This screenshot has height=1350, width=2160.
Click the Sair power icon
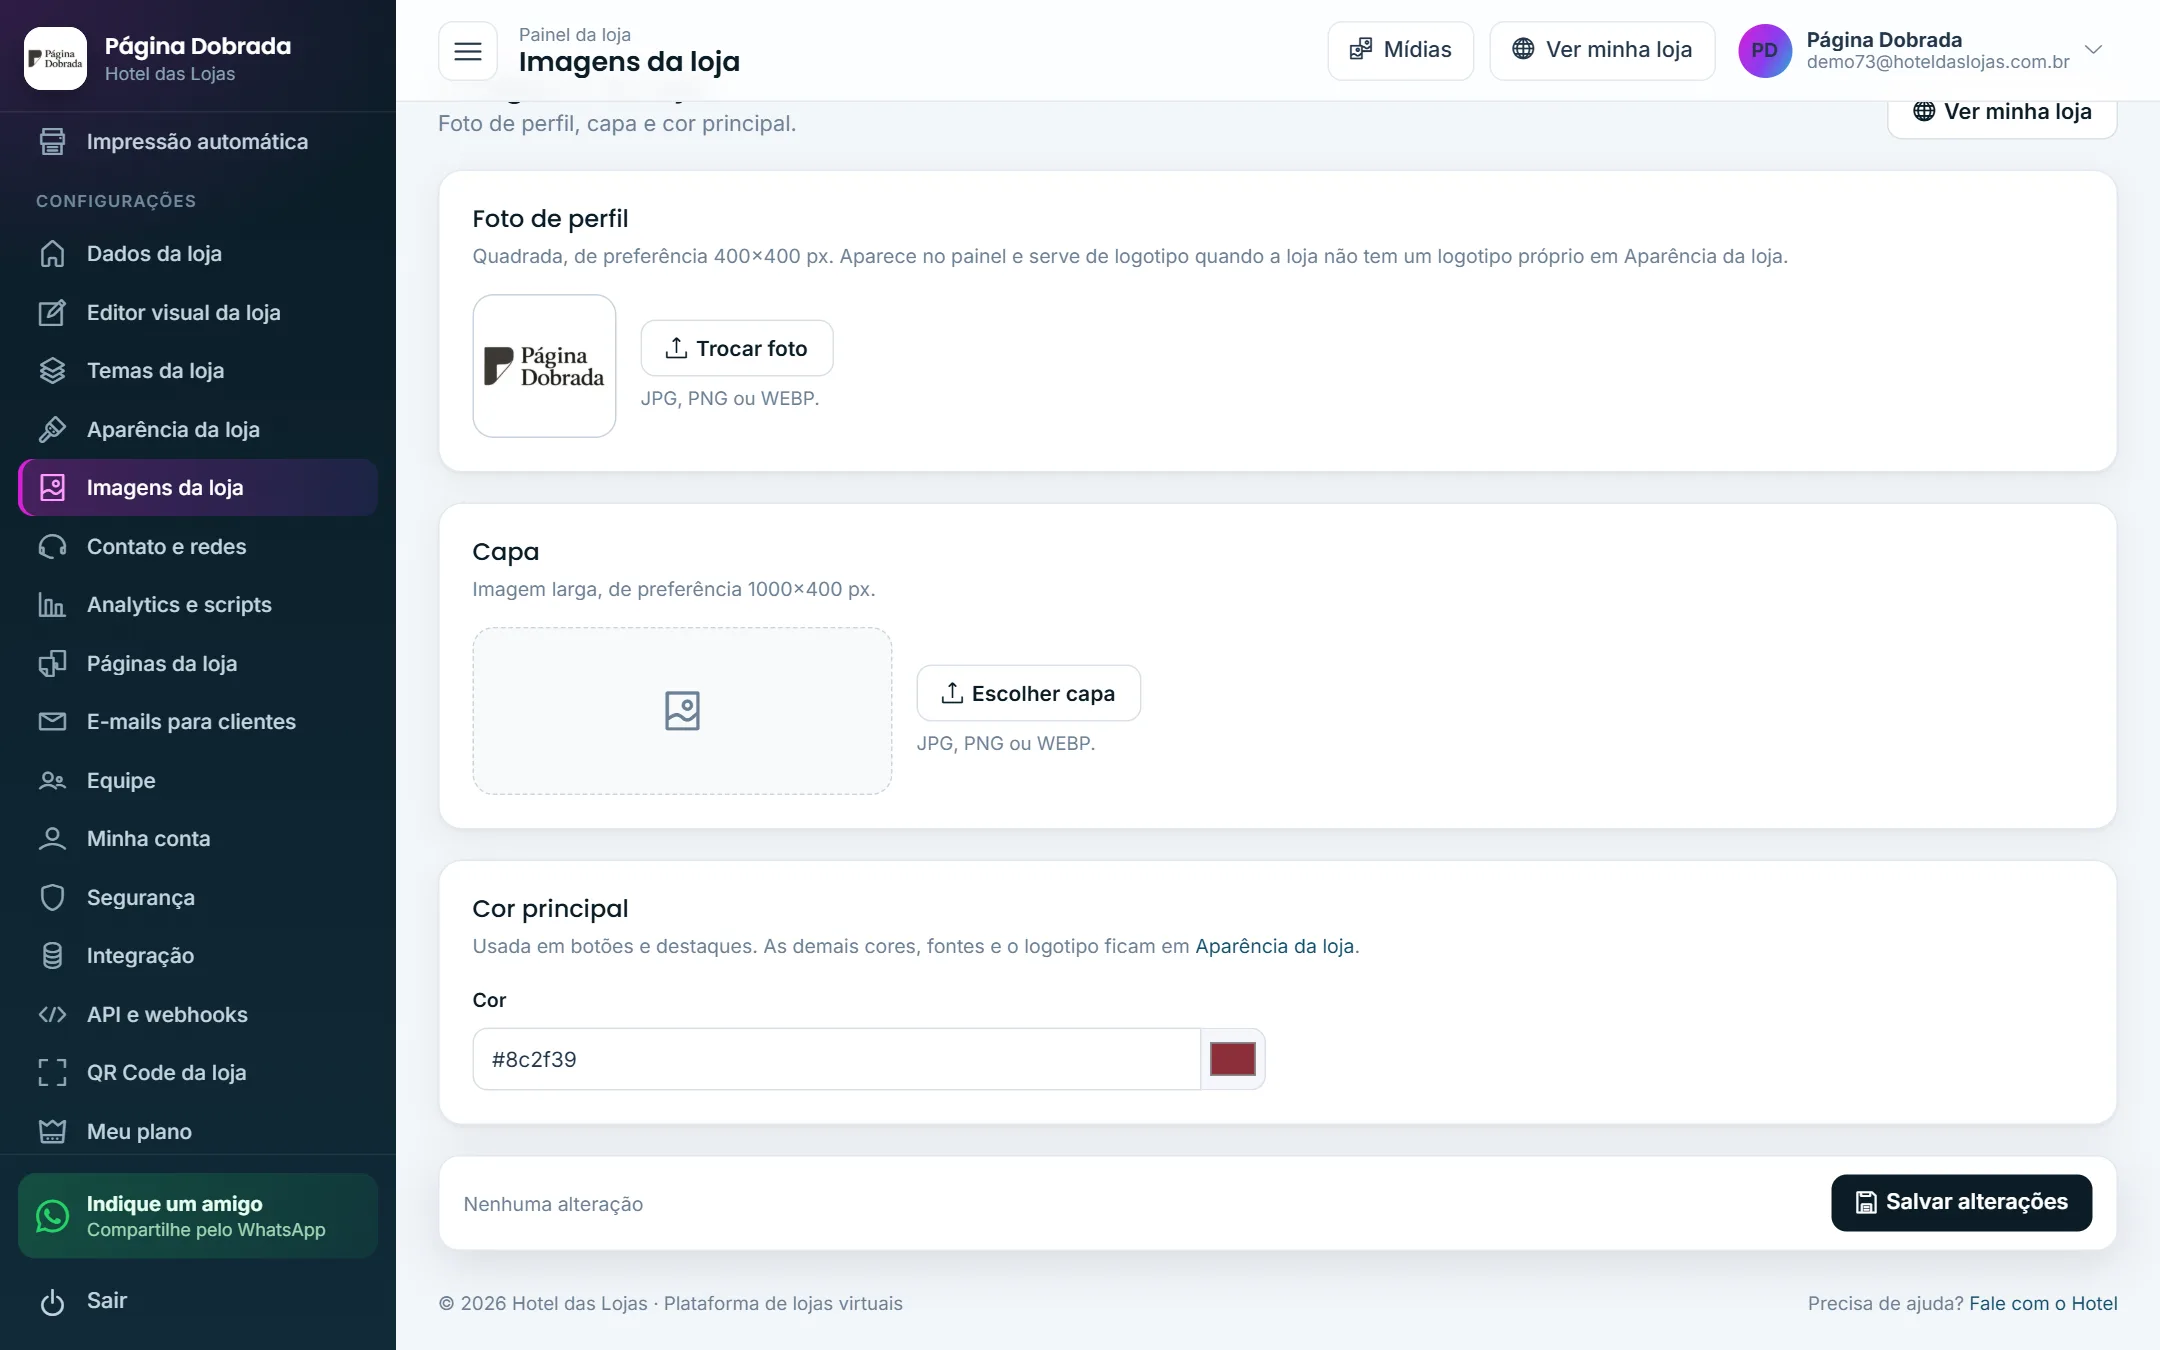tap(52, 1302)
